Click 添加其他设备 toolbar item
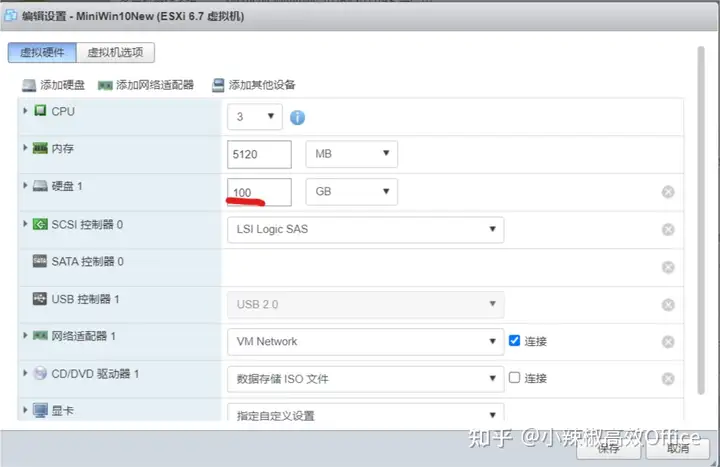Image resolution: width=720 pixels, height=467 pixels. point(262,85)
